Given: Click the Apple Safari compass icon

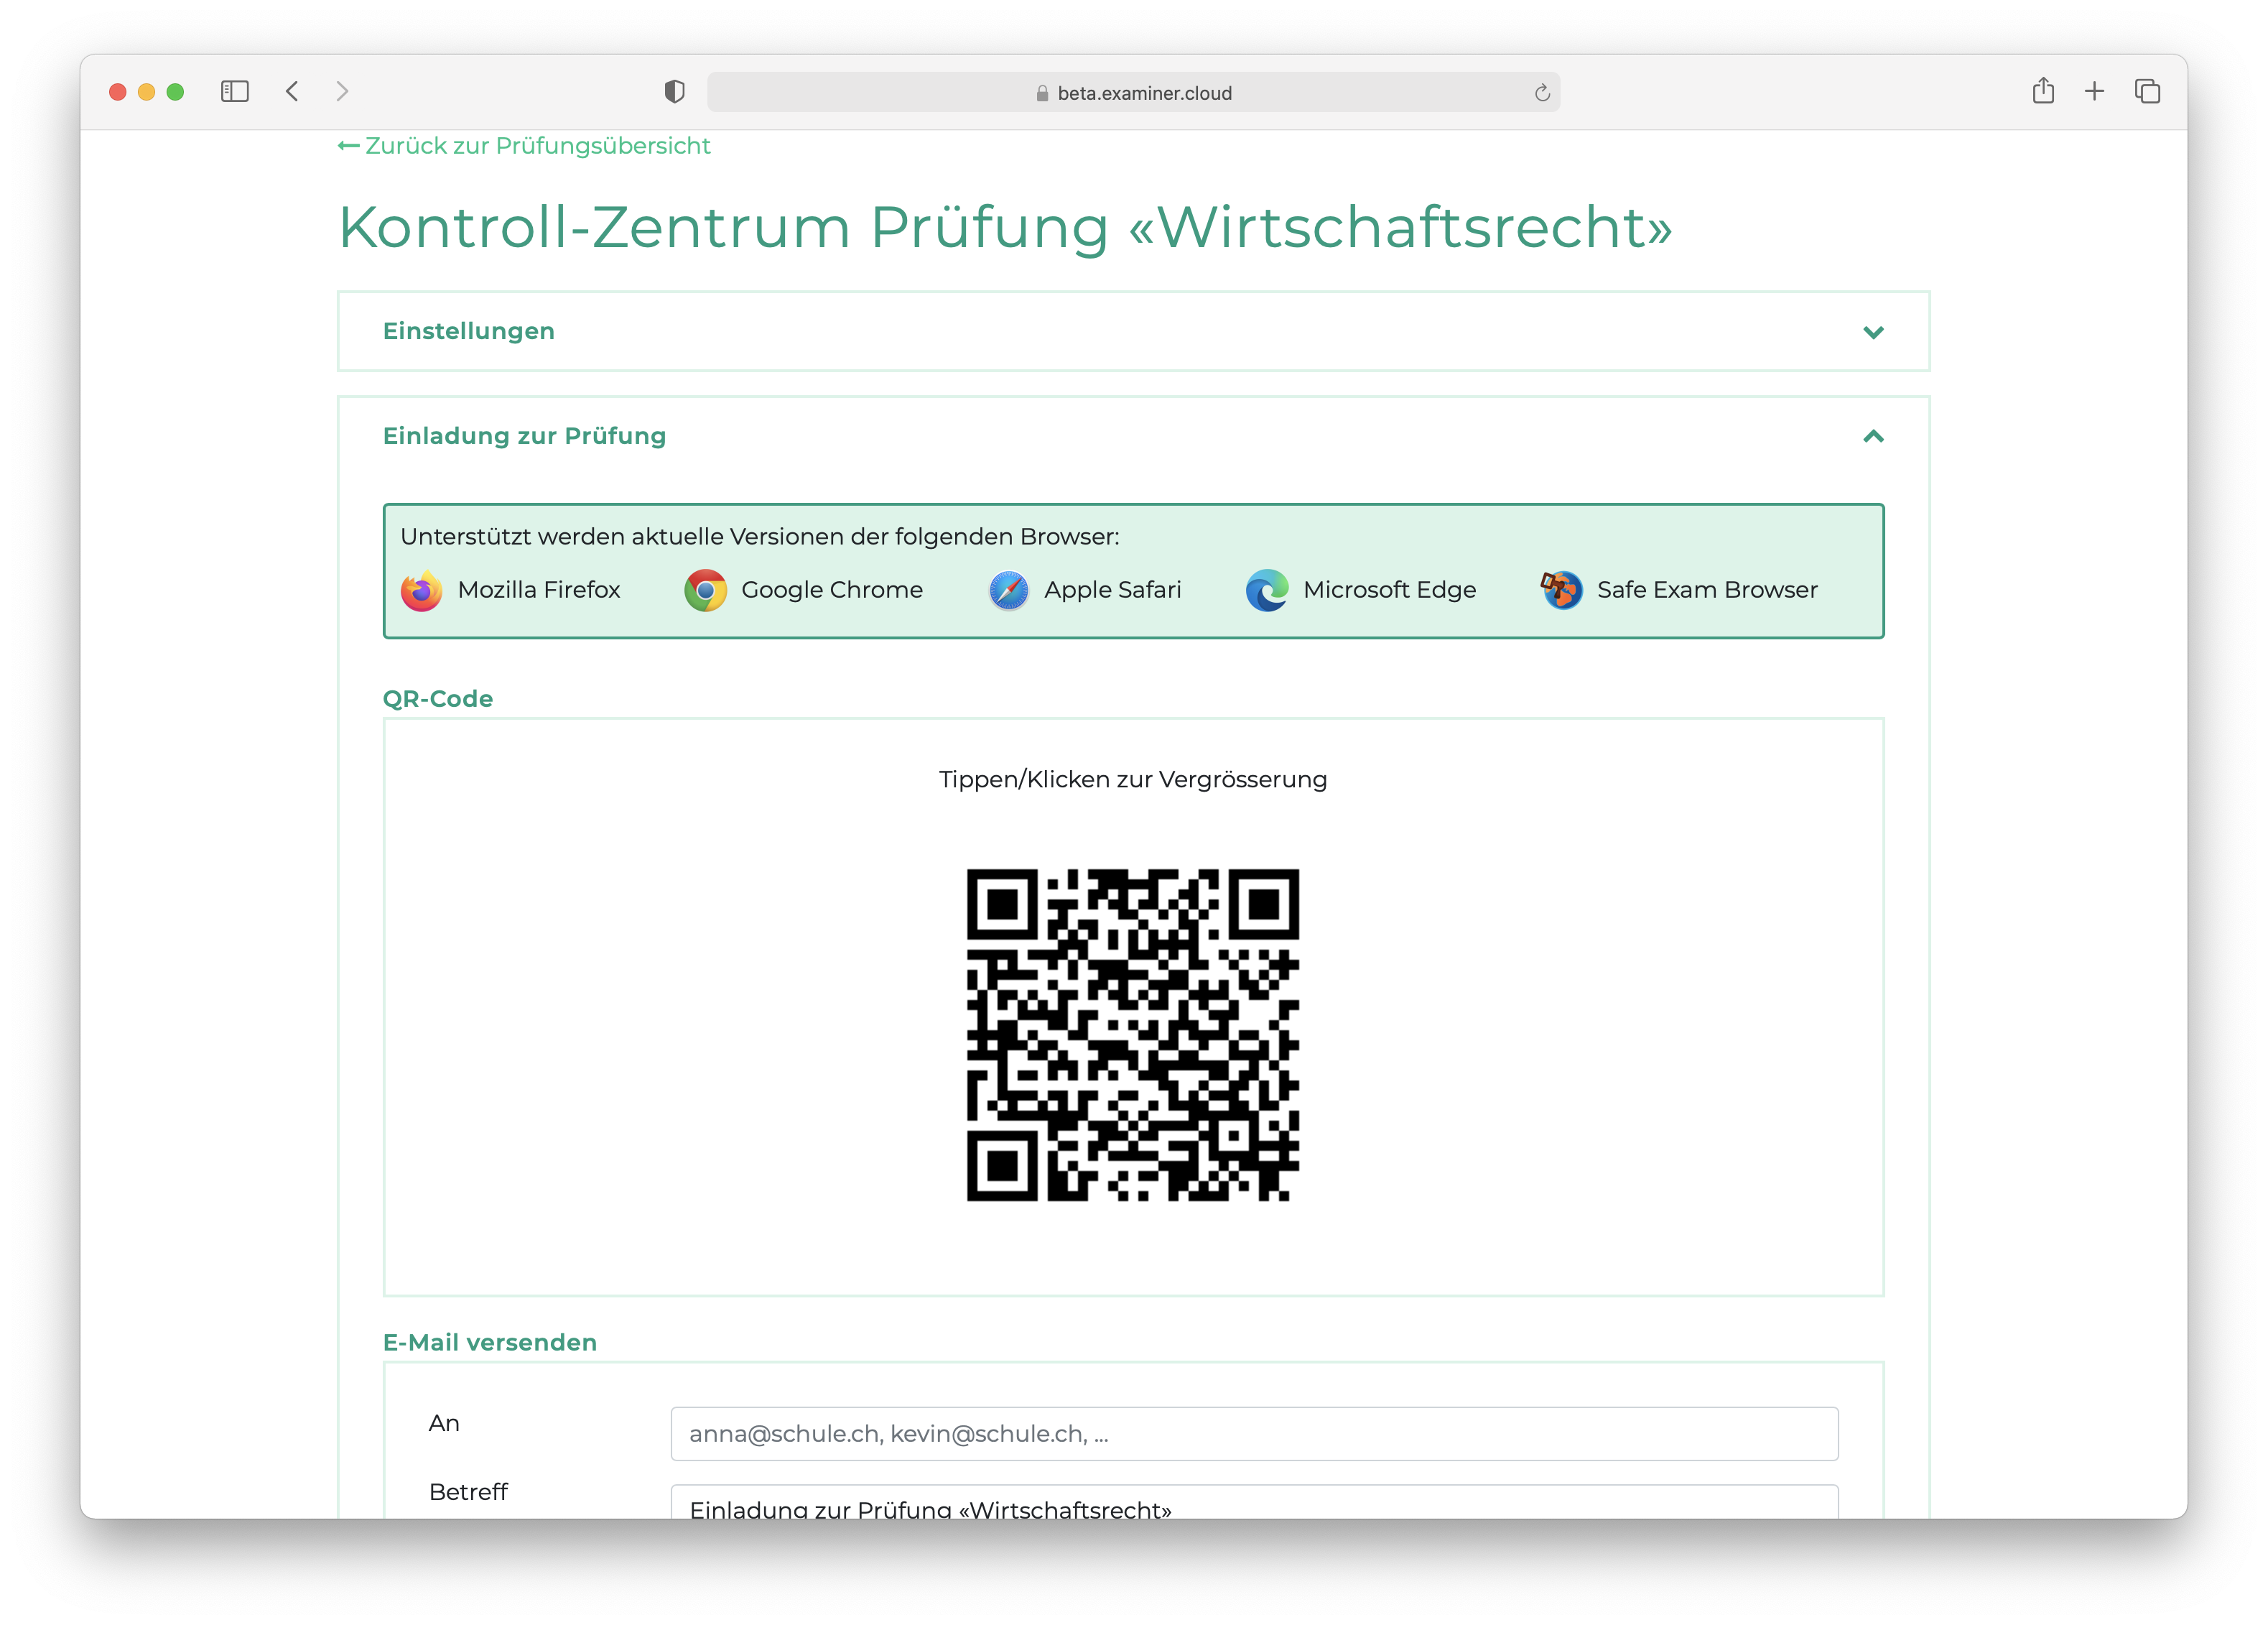Looking at the screenshot, I should click(x=1008, y=591).
